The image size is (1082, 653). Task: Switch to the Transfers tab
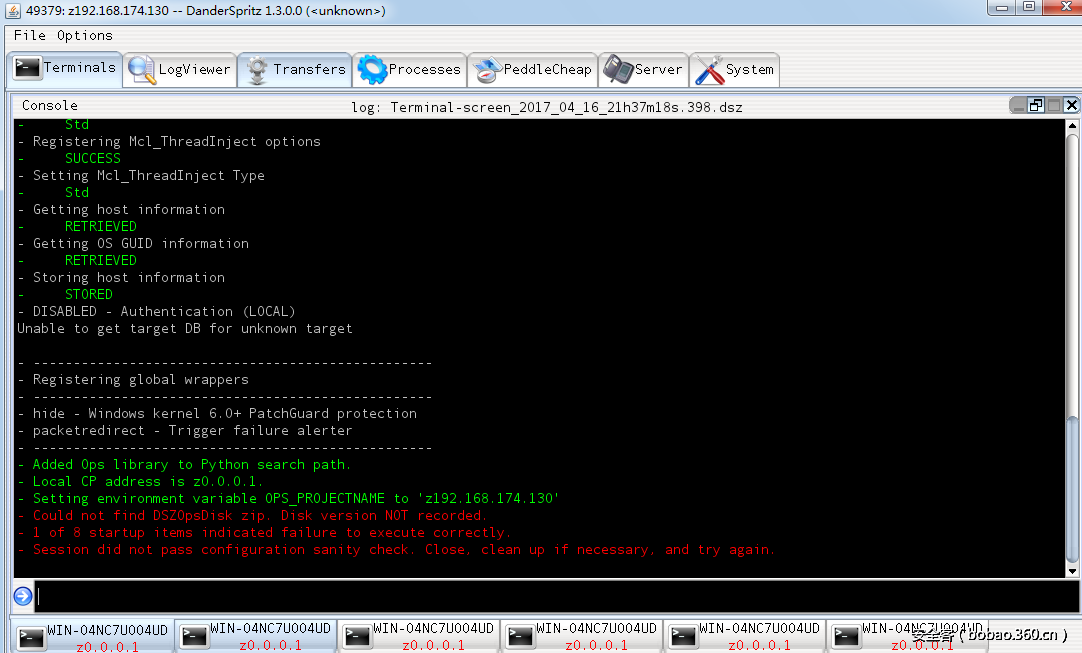tap(295, 70)
